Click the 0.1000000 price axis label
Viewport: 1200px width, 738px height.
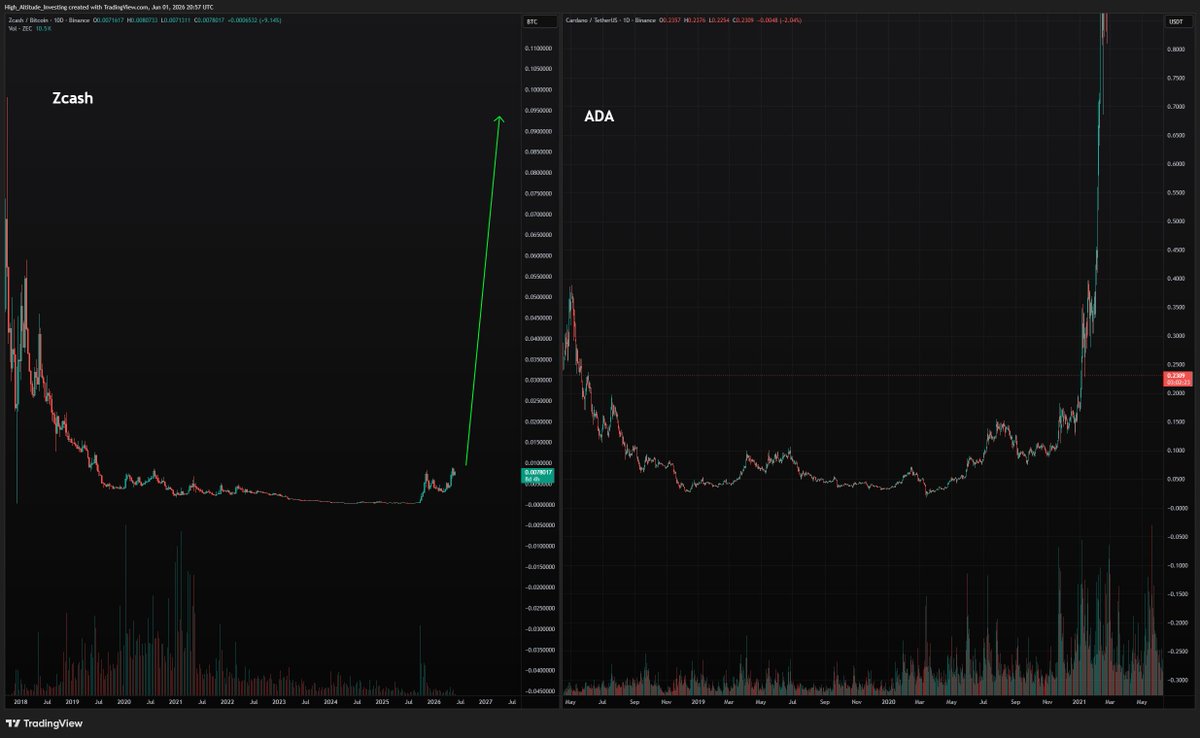coord(539,90)
